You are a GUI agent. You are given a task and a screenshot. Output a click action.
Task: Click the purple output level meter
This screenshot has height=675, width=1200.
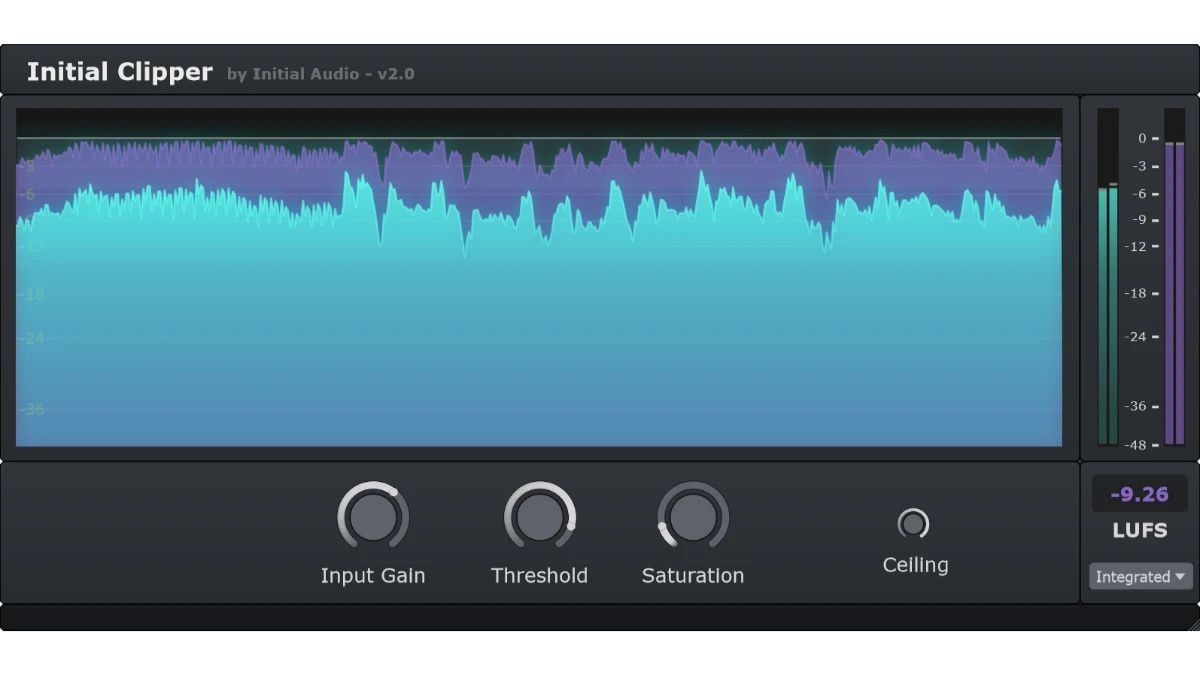(x=1174, y=277)
